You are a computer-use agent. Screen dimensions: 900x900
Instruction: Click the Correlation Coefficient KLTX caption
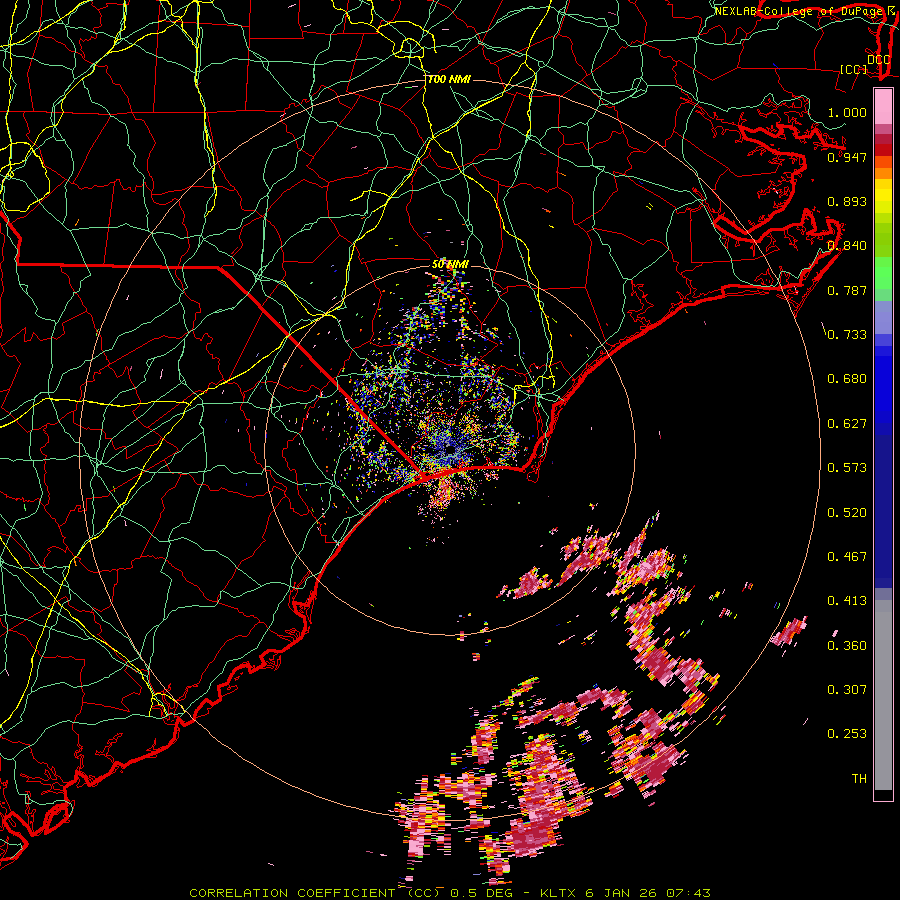450,893
